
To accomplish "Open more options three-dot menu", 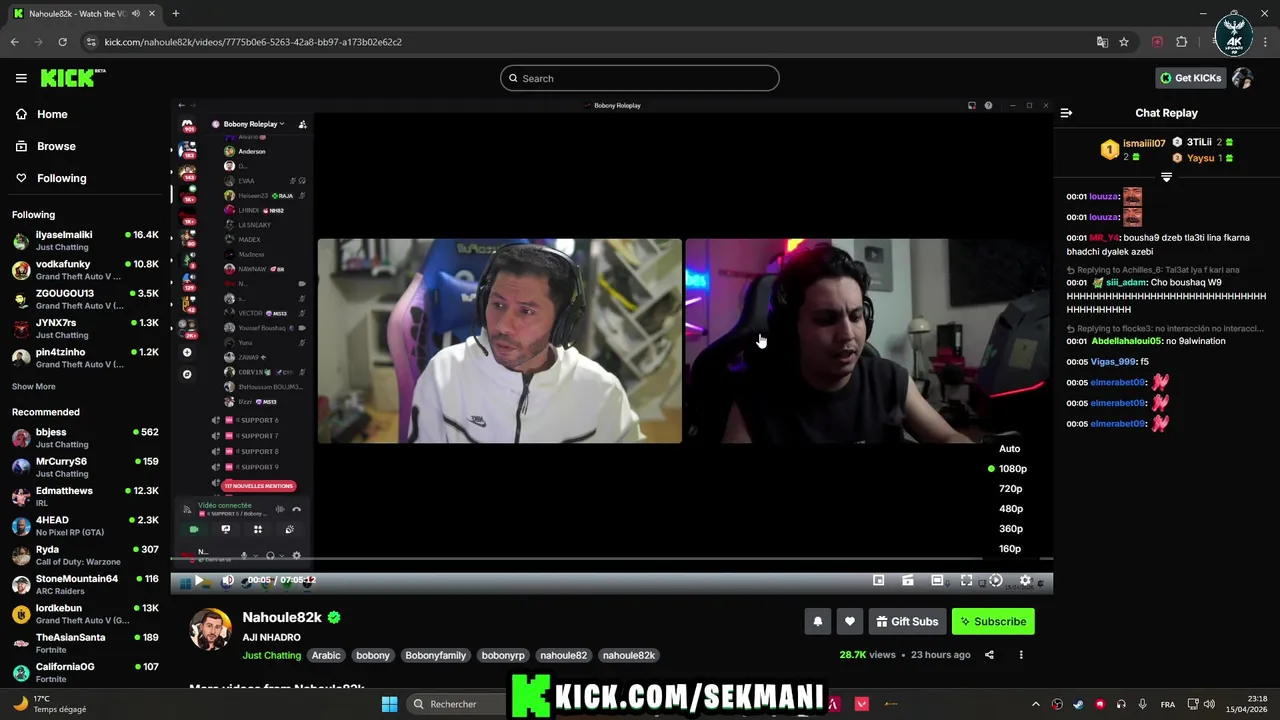I will click(x=1021, y=655).
